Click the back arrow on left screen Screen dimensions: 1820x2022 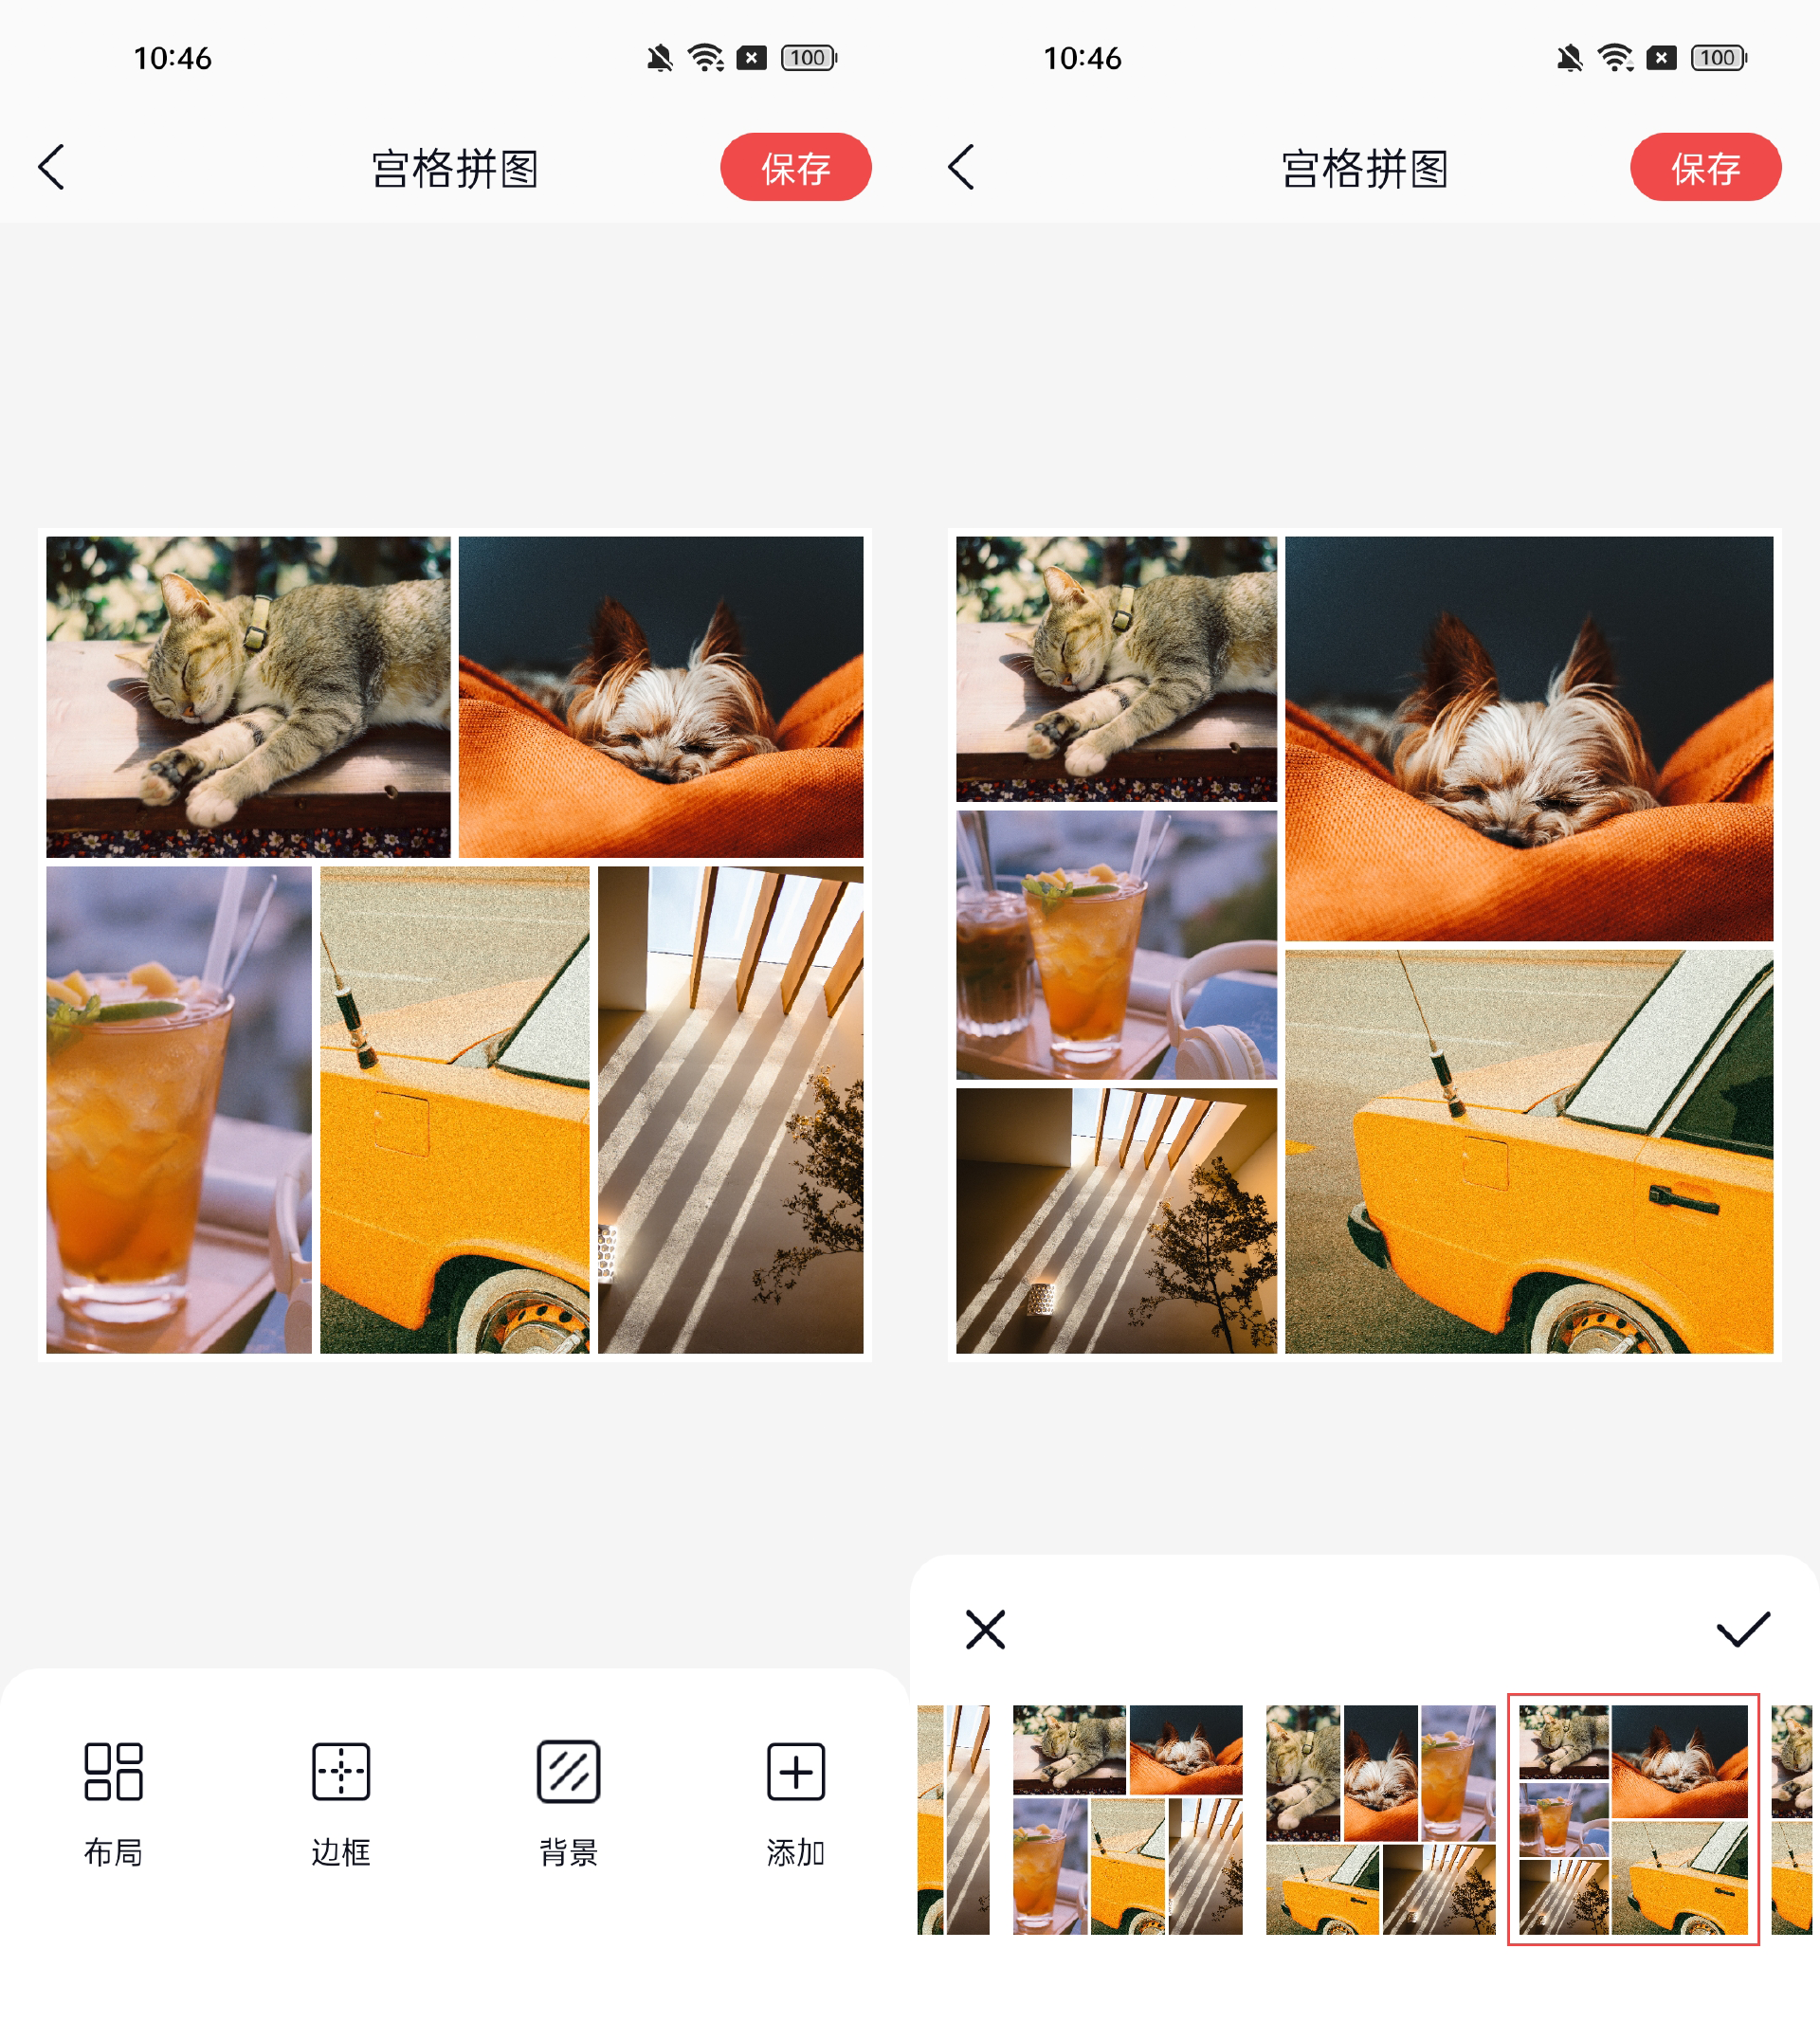[x=53, y=167]
